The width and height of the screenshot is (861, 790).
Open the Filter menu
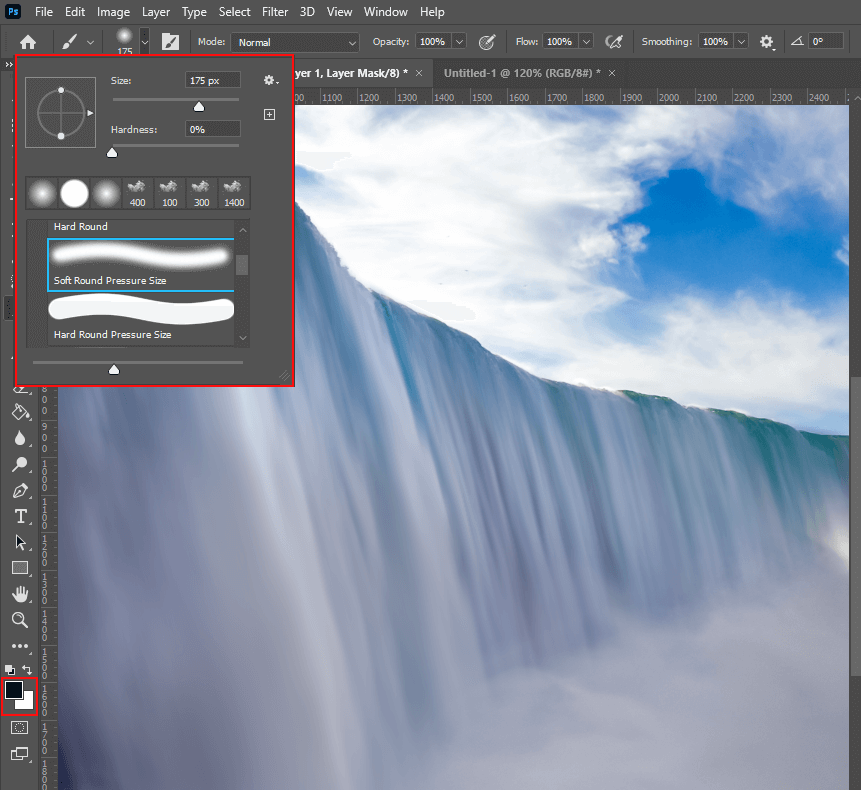(275, 12)
